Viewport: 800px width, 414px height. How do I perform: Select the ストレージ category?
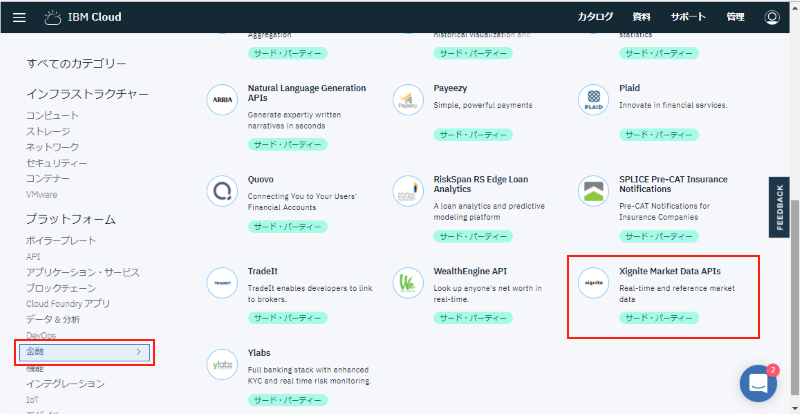[x=48, y=131]
